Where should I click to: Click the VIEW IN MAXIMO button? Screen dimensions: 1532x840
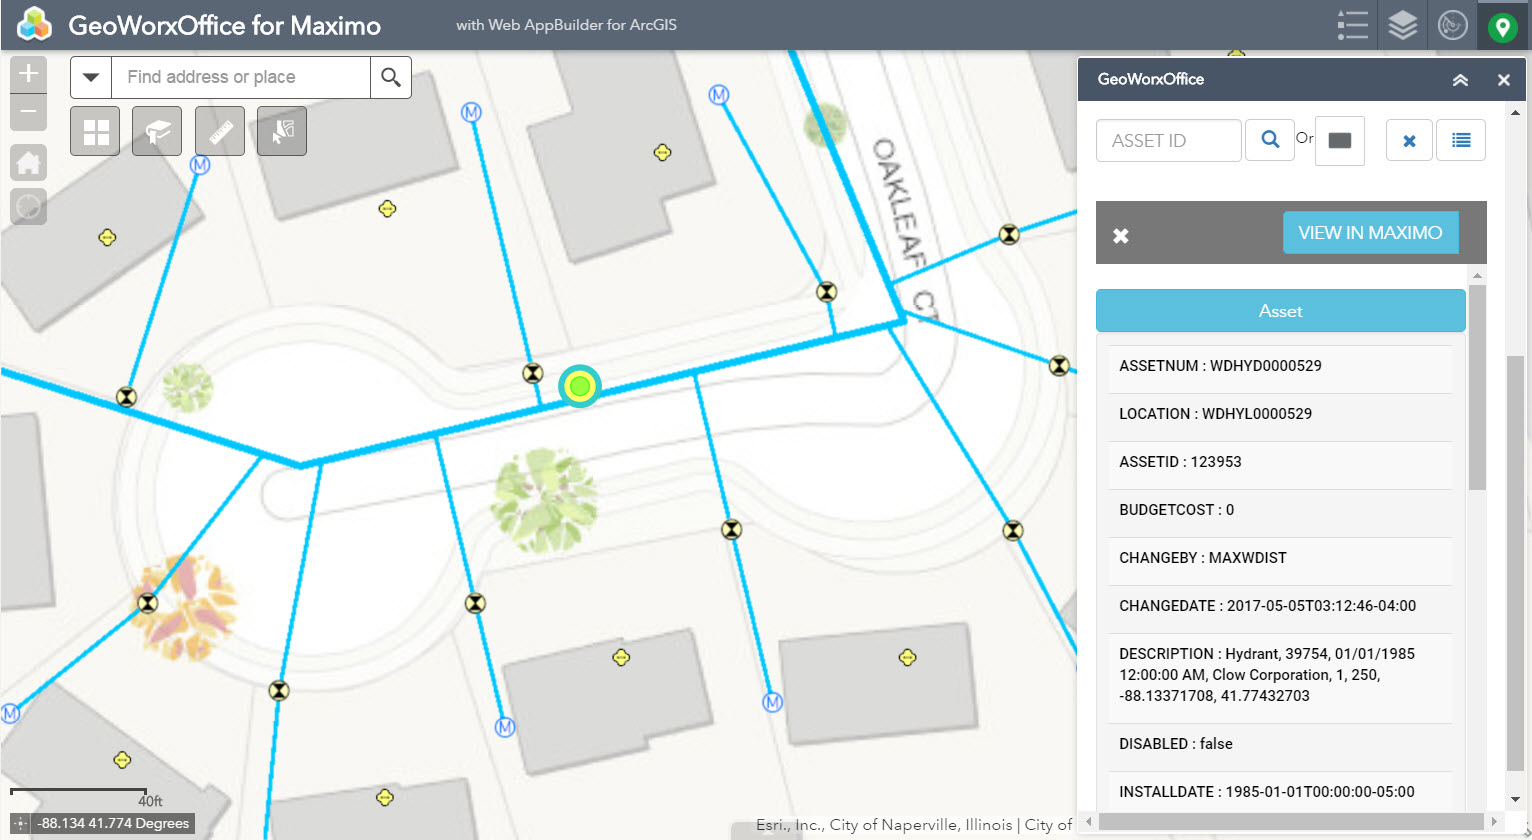[x=1370, y=233]
